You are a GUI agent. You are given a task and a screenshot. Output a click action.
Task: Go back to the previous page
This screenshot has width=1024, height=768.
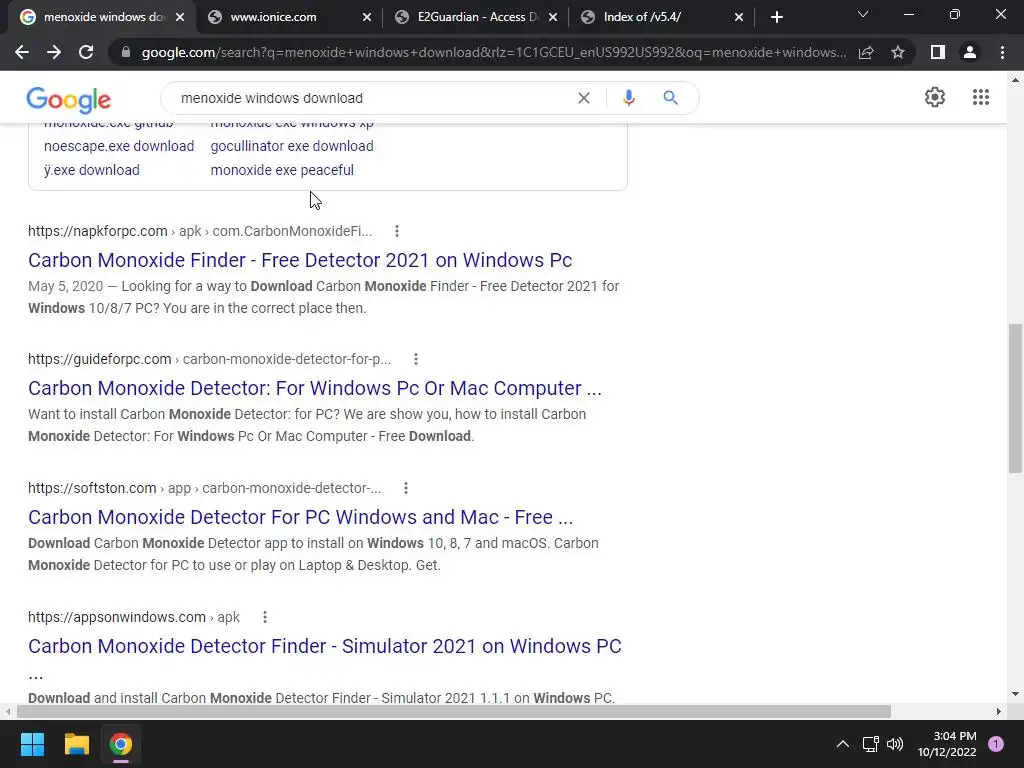[x=22, y=52]
